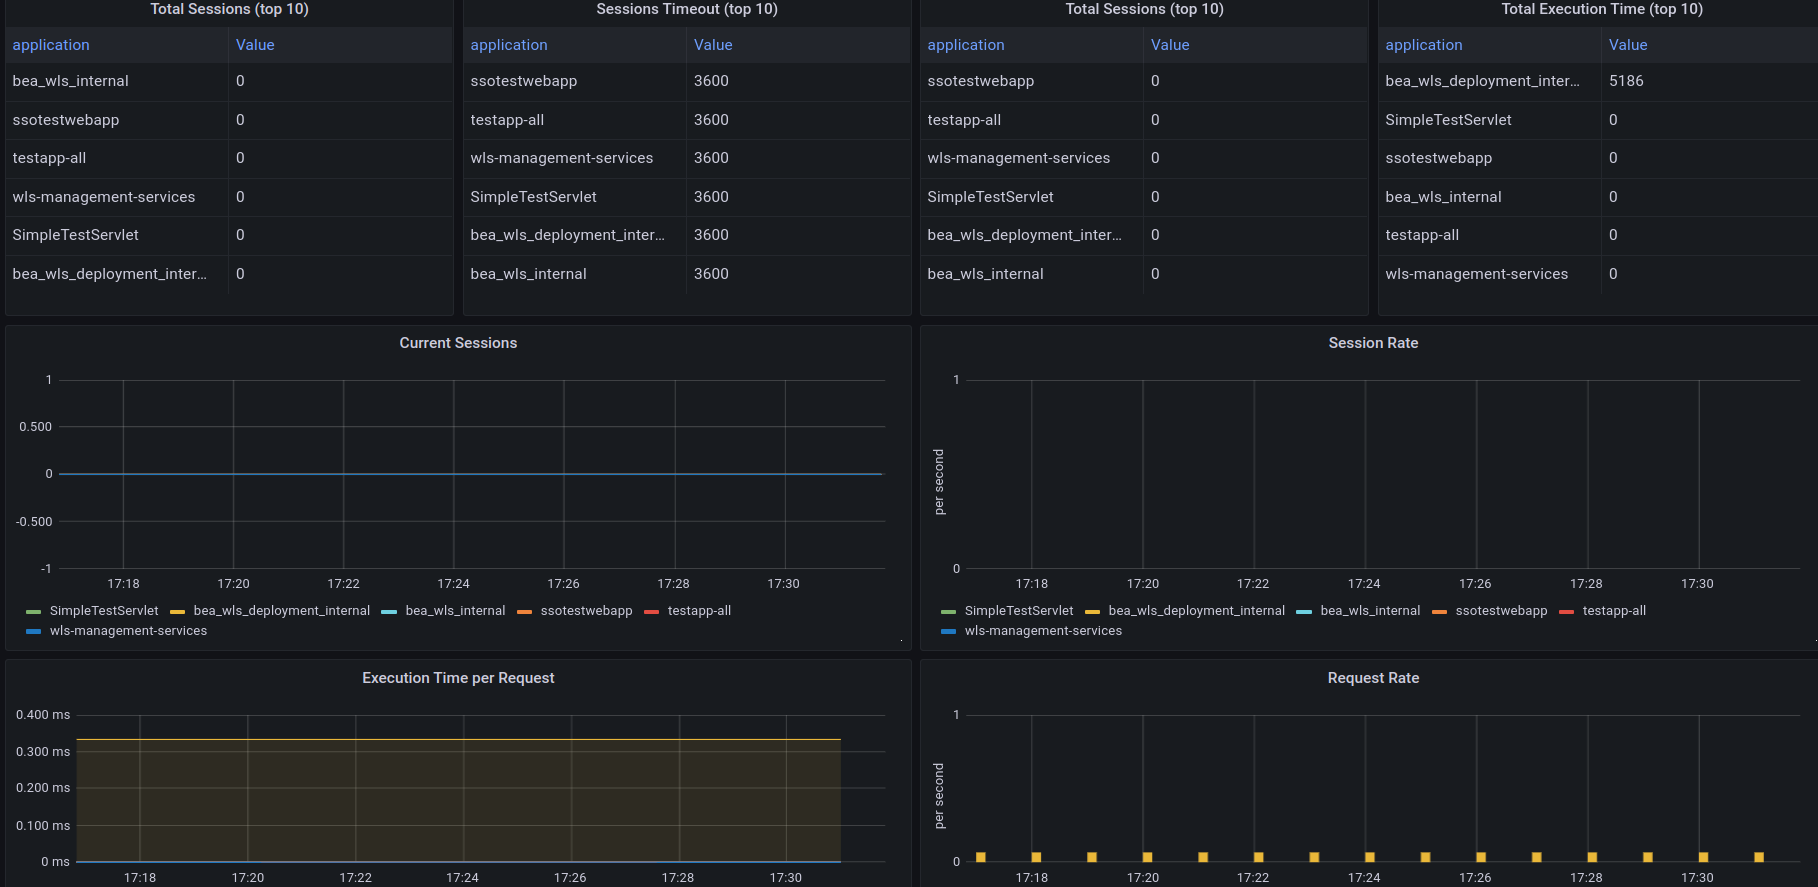
Task: Click green SimpleTestServlet color swatch in Session Rate legend
Action: pos(948,612)
